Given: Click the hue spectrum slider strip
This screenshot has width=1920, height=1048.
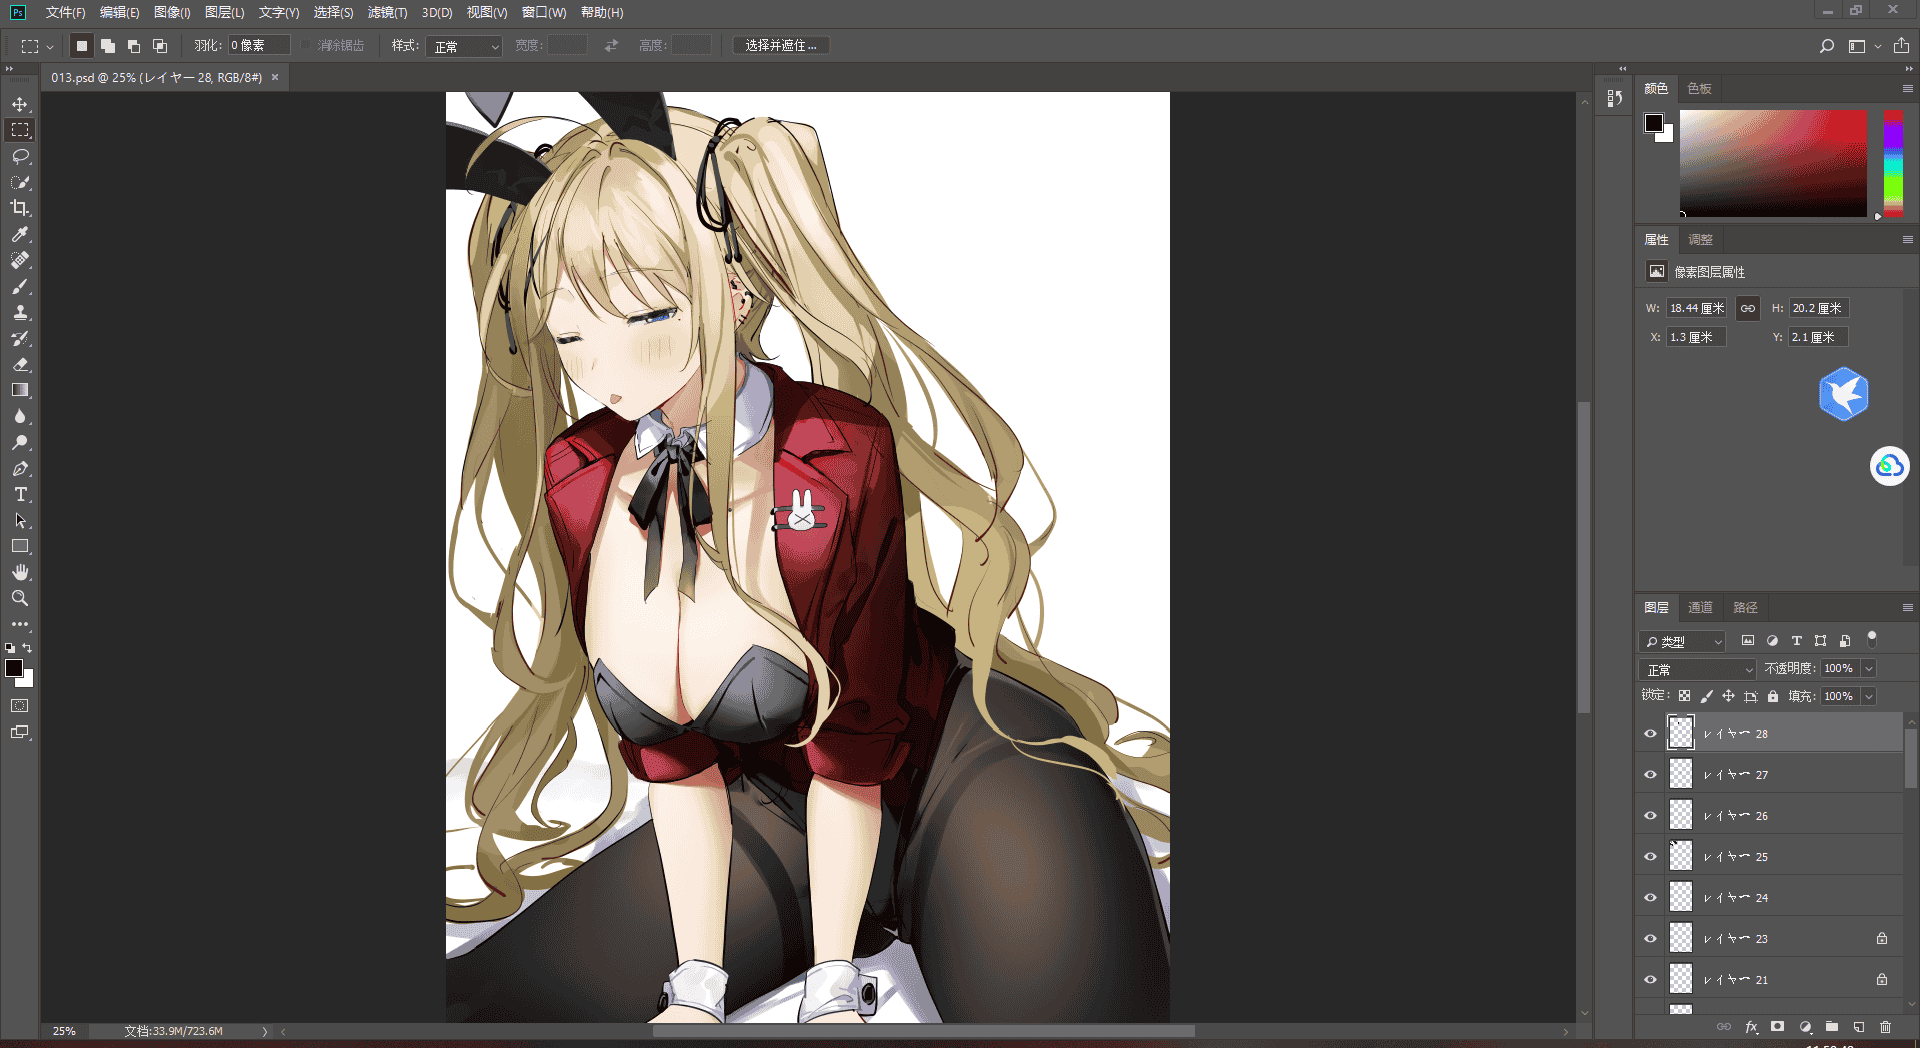Looking at the screenshot, I should tap(1893, 163).
